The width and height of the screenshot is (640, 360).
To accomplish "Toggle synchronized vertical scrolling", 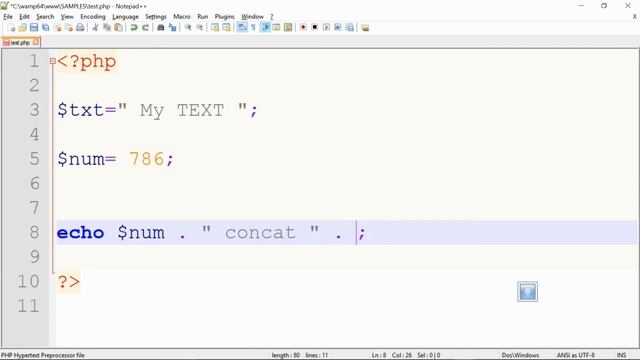I will click(215, 27).
